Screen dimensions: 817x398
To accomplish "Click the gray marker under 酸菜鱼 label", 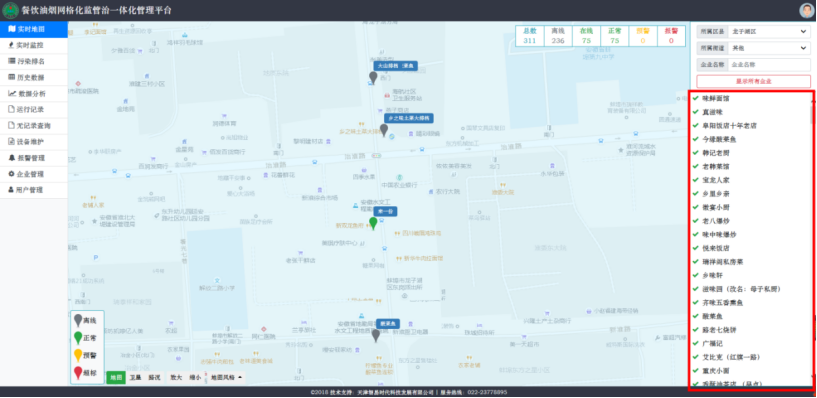I will (376, 335).
